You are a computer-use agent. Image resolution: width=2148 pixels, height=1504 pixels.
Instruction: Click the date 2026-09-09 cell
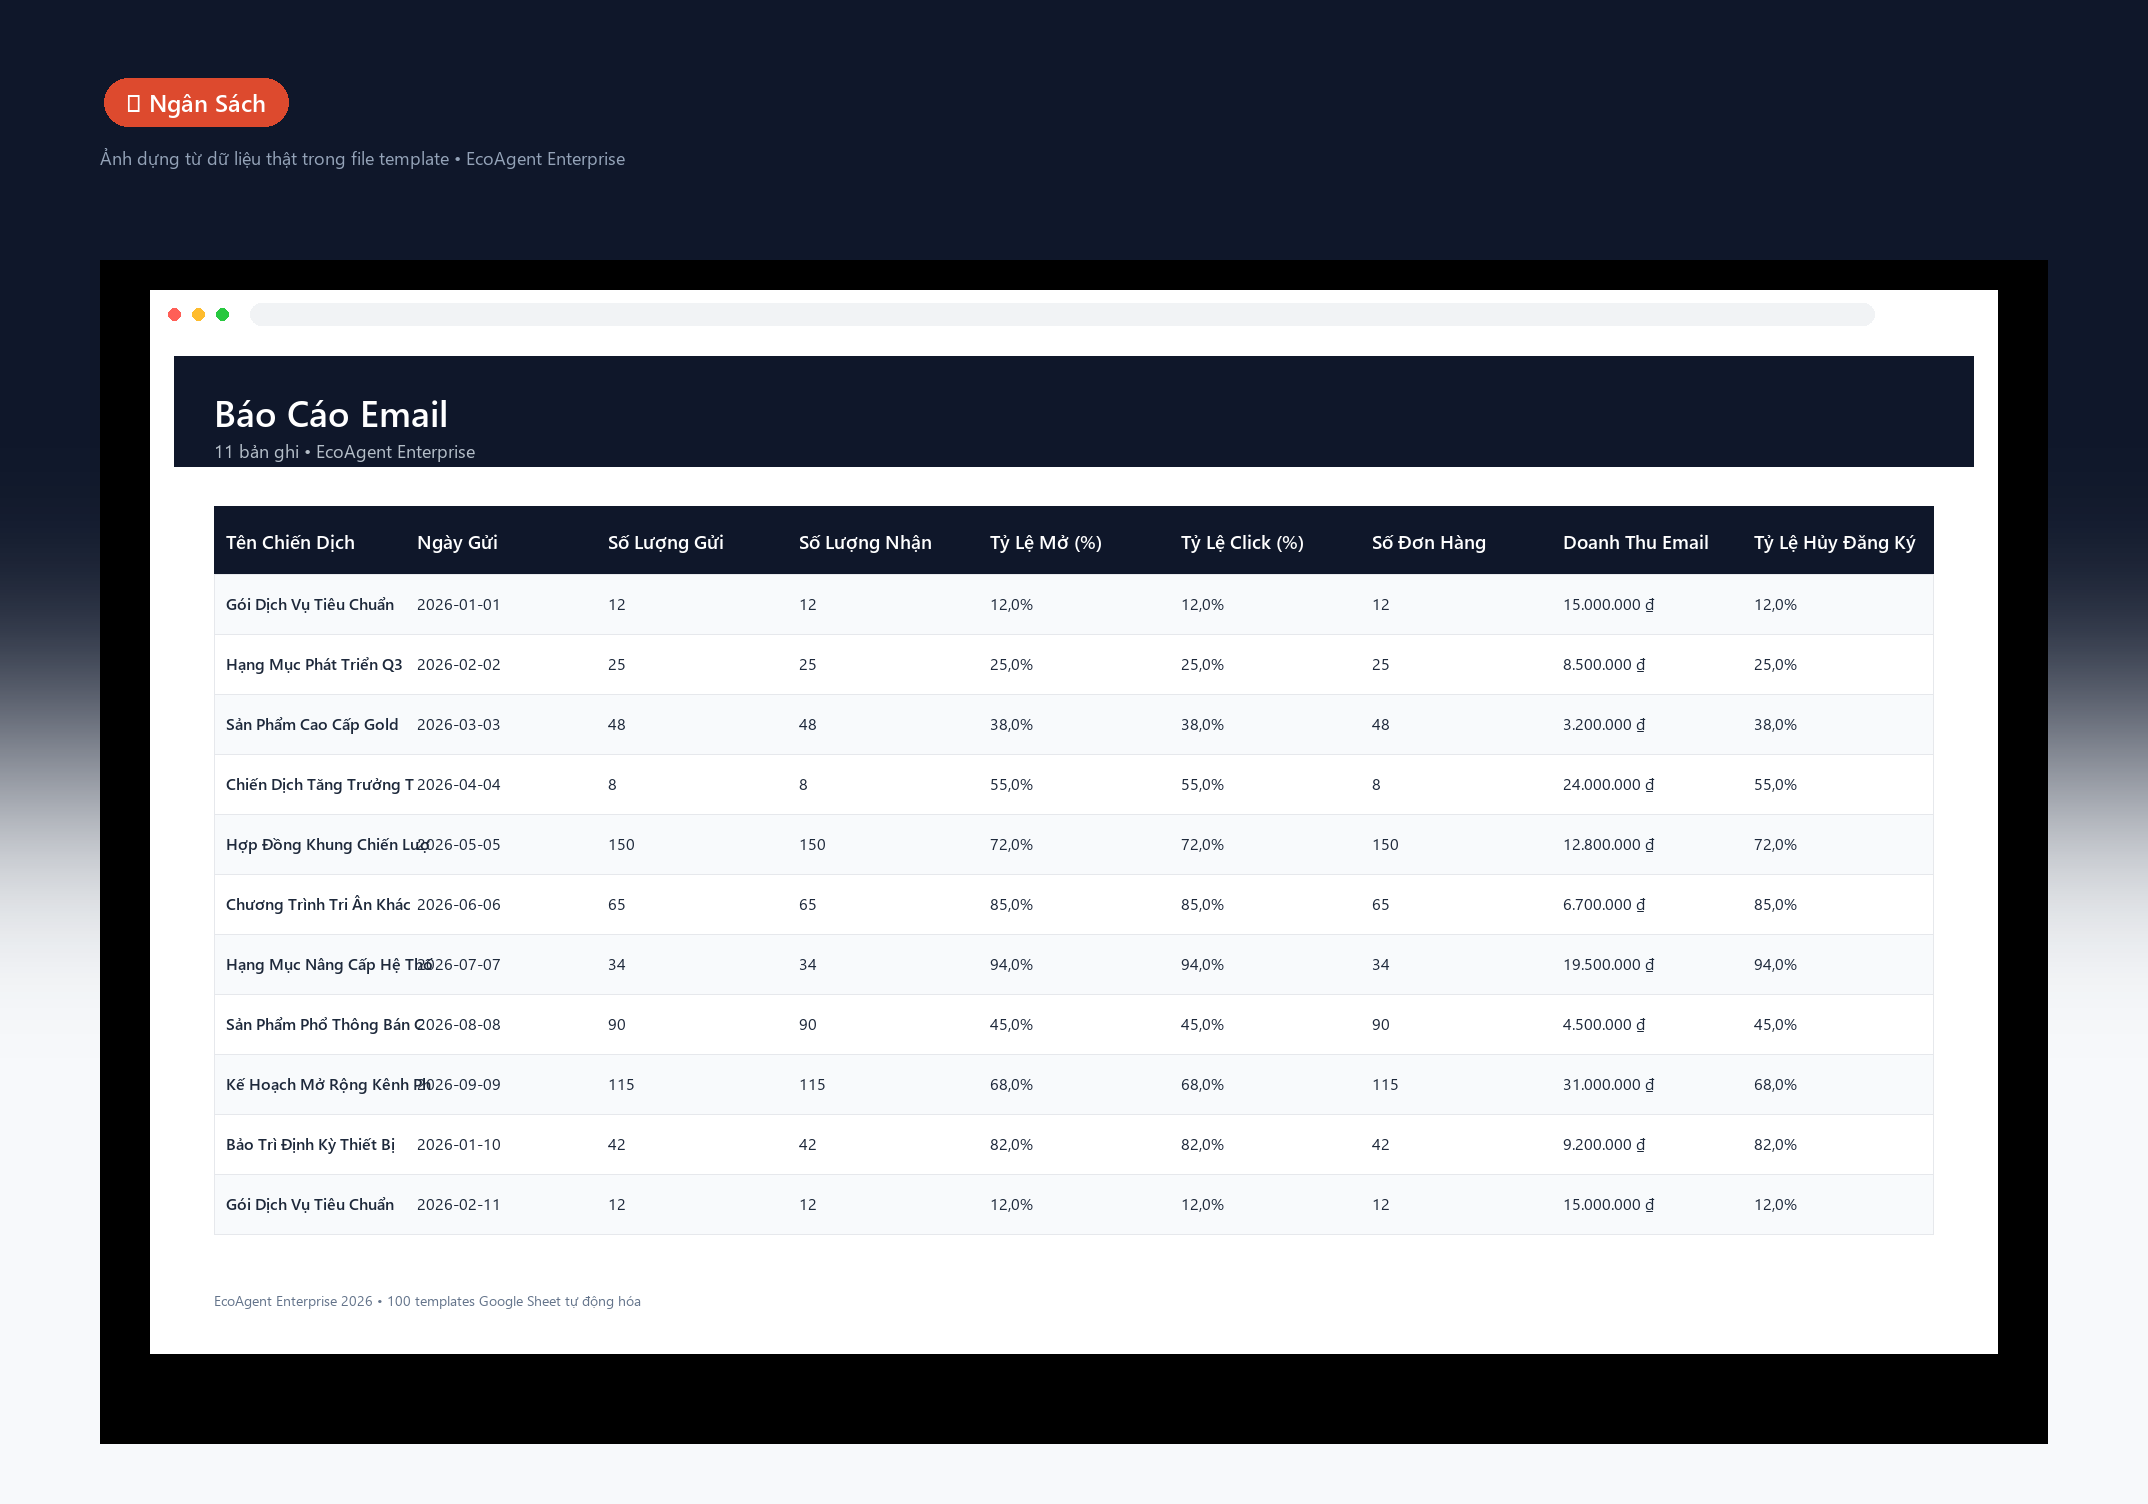(459, 1085)
